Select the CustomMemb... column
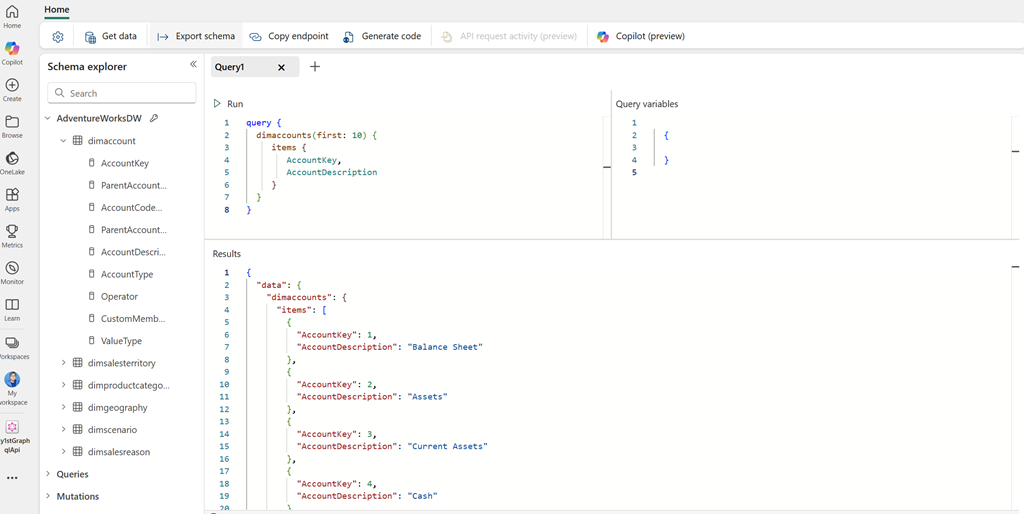Viewport: 1024px width, 514px height. pos(133,318)
